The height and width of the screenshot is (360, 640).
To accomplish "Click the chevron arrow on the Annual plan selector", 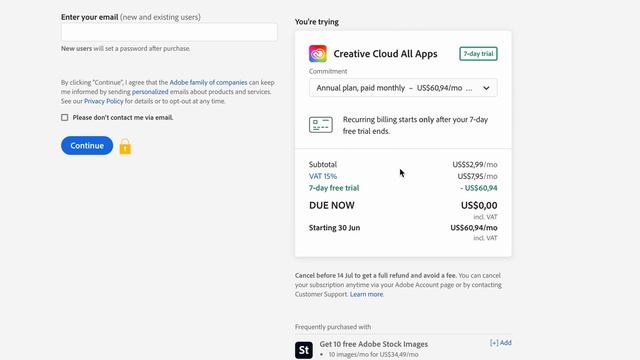I will (x=486, y=88).
